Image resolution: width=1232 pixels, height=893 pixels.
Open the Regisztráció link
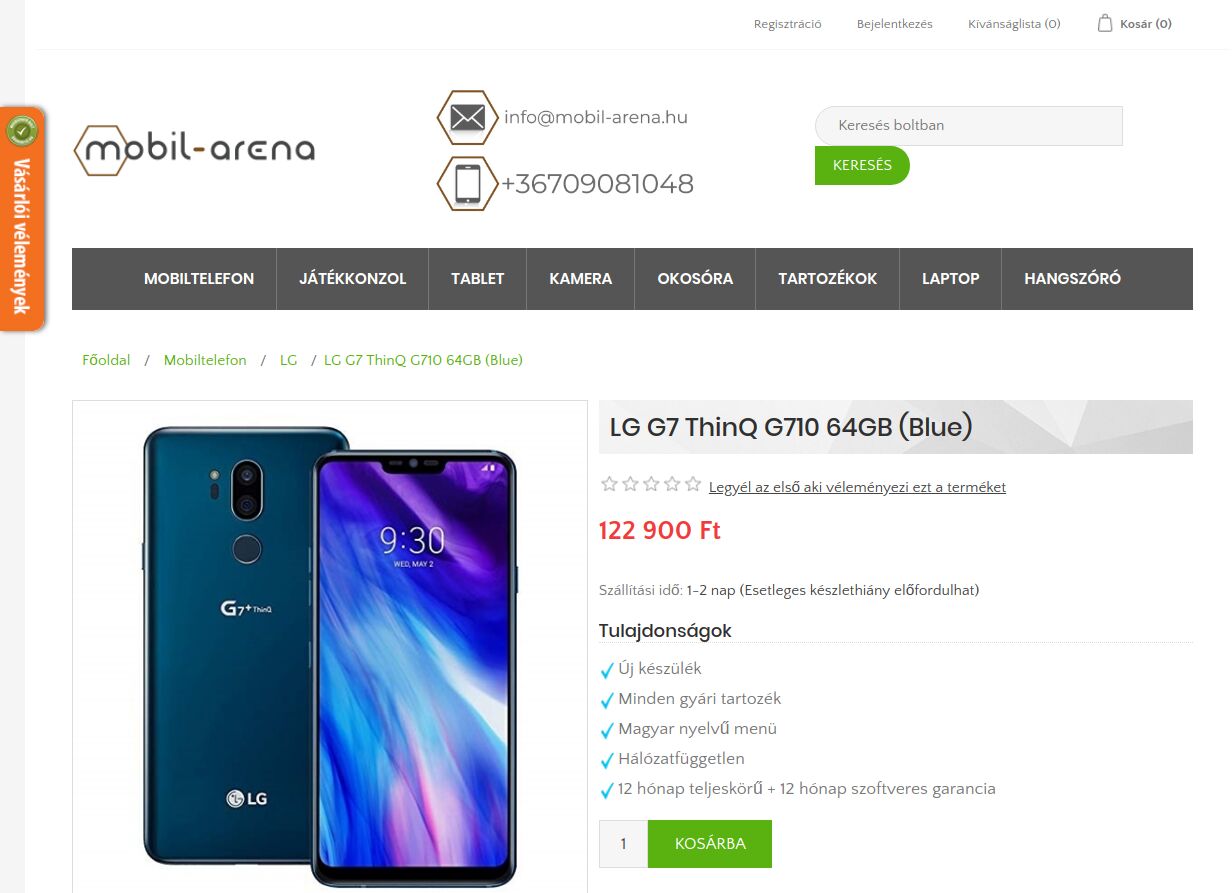click(x=788, y=24)
